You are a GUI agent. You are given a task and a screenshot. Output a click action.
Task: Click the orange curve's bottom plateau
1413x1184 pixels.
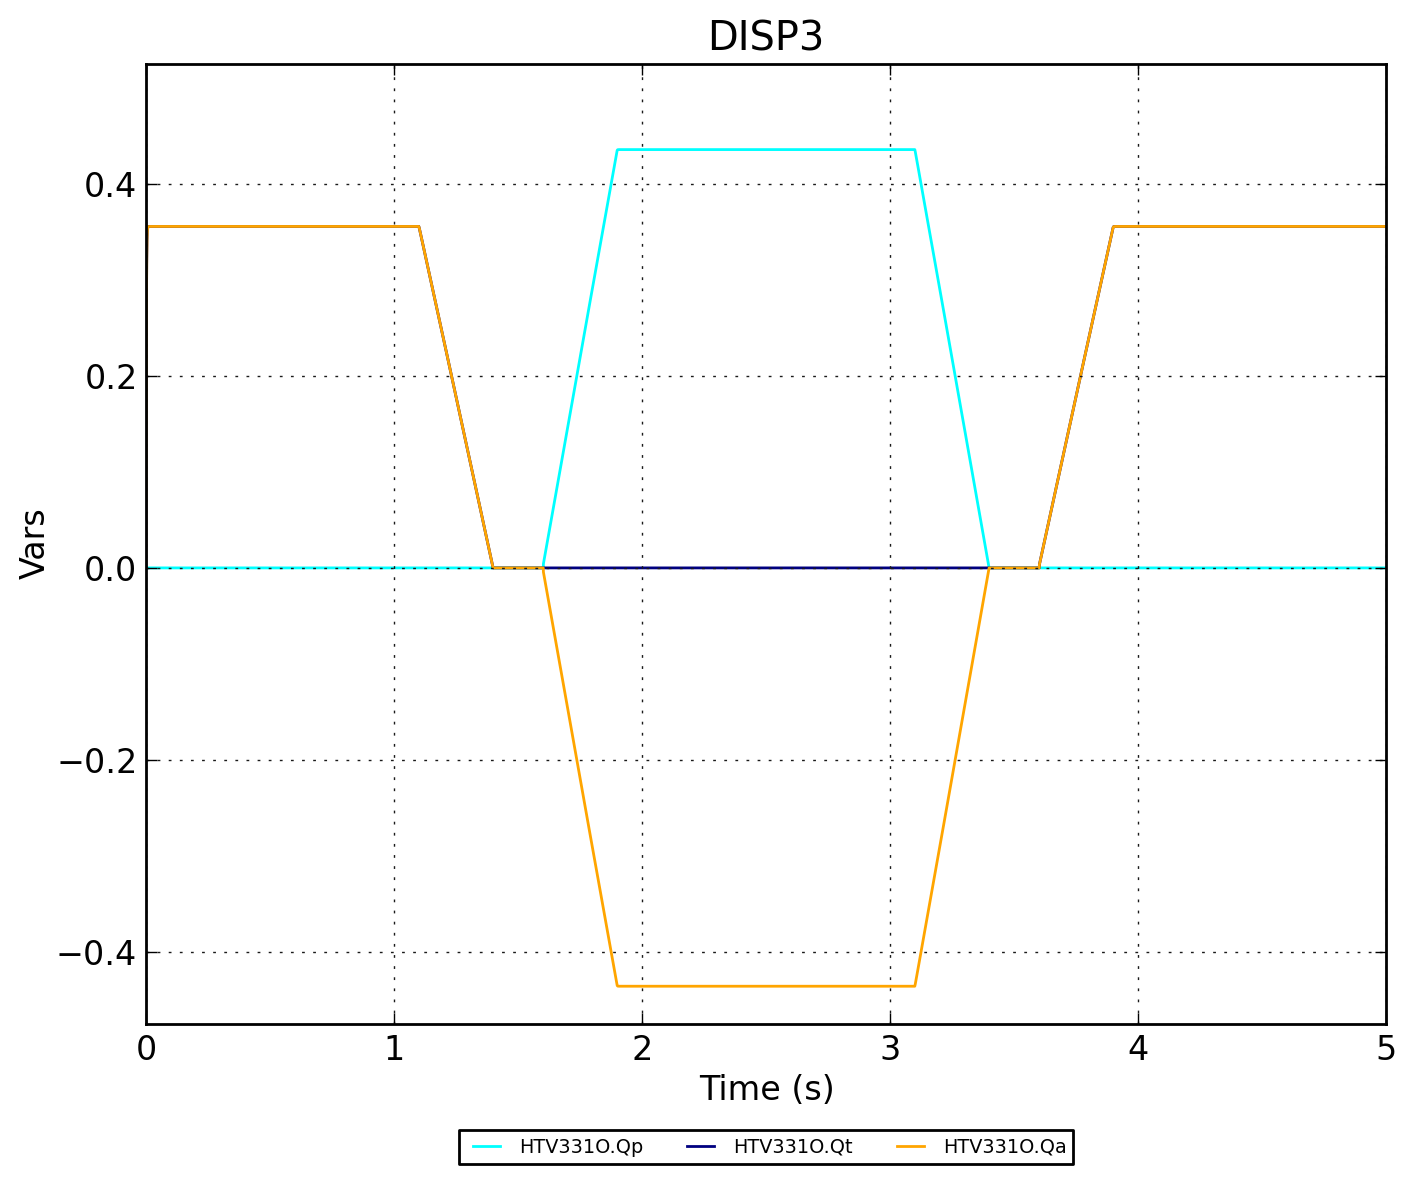[766, 986]
